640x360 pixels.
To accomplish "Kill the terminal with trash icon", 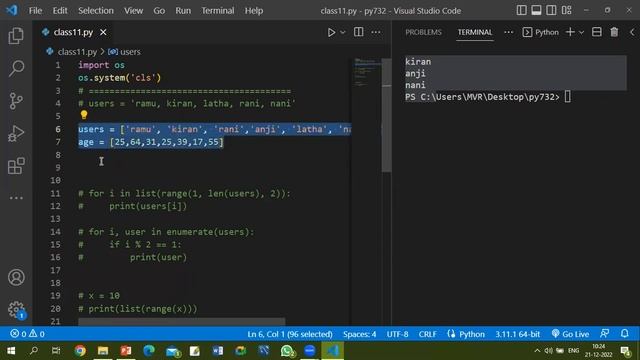I will click(x=614, y=32).
